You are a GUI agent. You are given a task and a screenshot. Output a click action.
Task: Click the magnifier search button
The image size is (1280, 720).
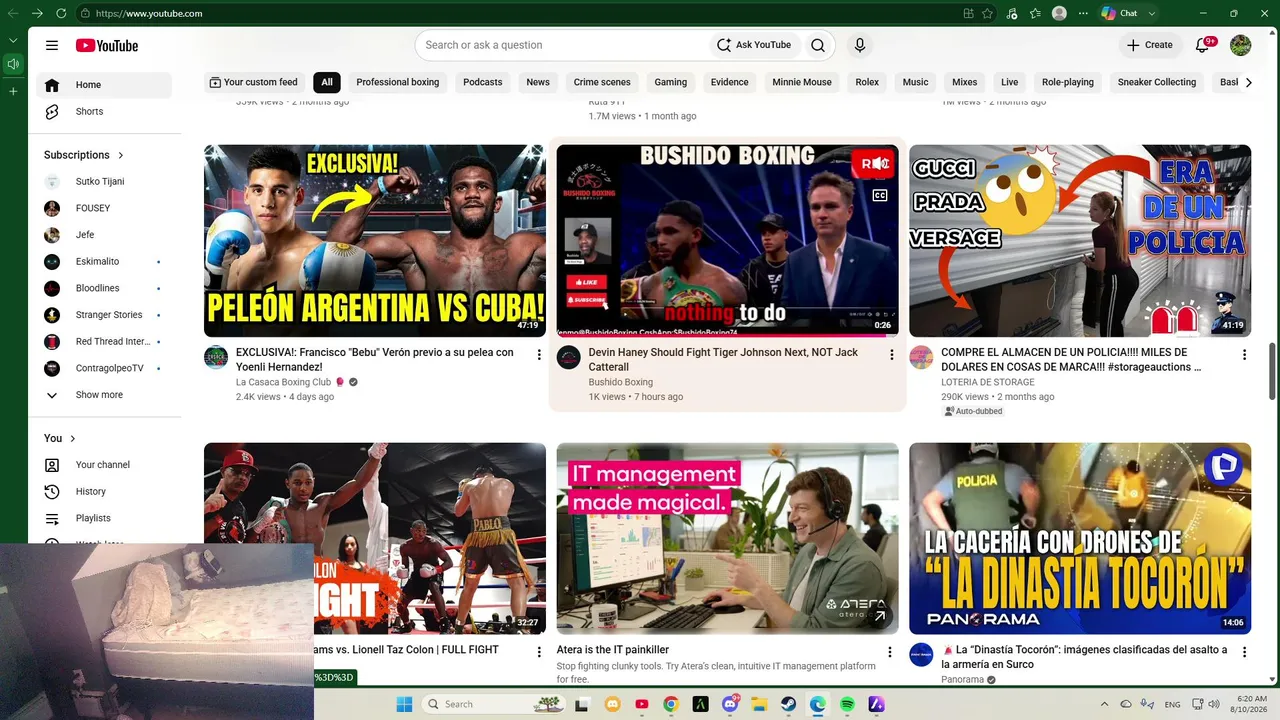[818, 45]
